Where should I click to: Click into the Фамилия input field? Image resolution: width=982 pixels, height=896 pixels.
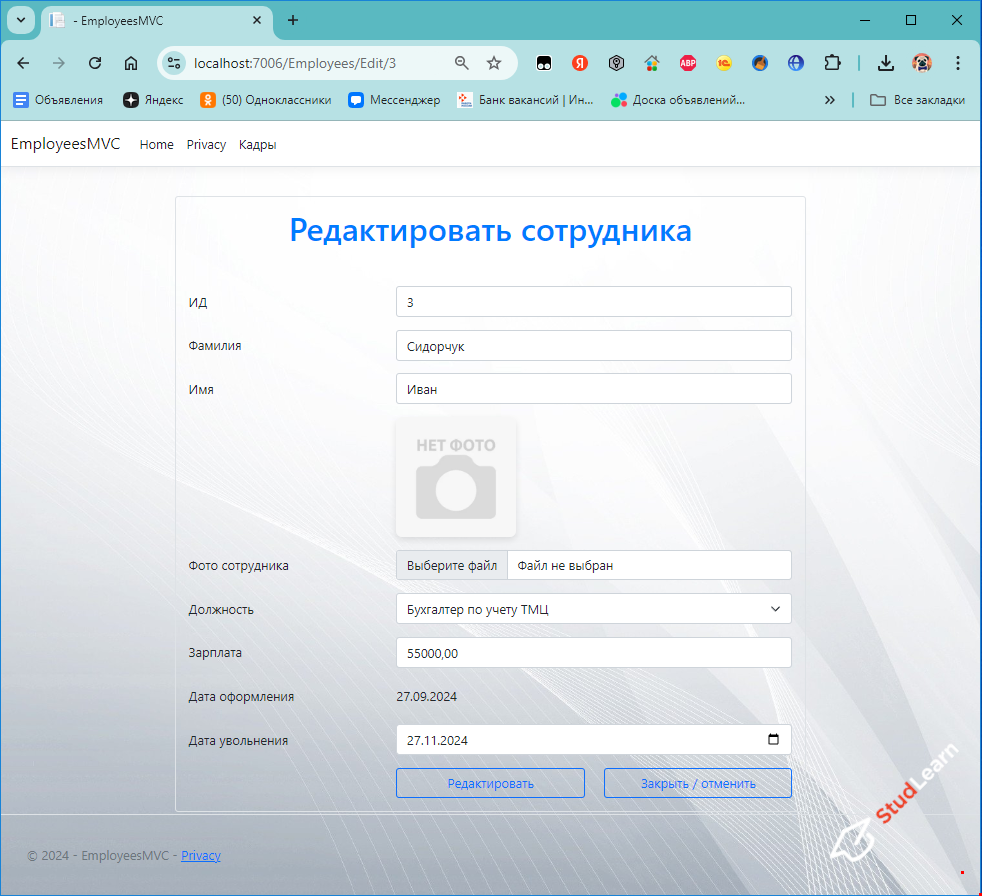coord(593,346)
